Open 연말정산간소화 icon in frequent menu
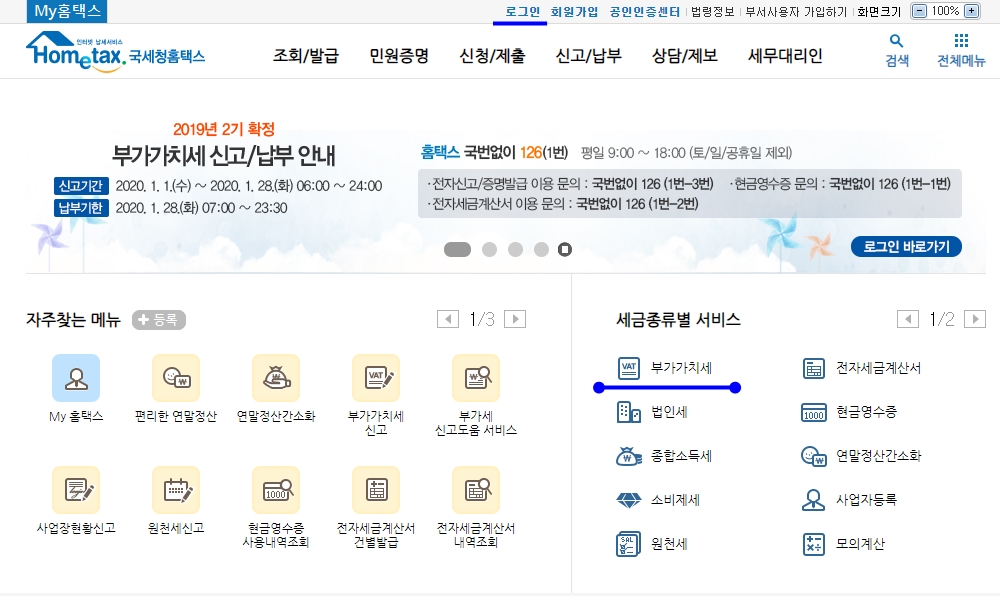The width and height of the screenshot is (1000, 596). tap(276, 378)
